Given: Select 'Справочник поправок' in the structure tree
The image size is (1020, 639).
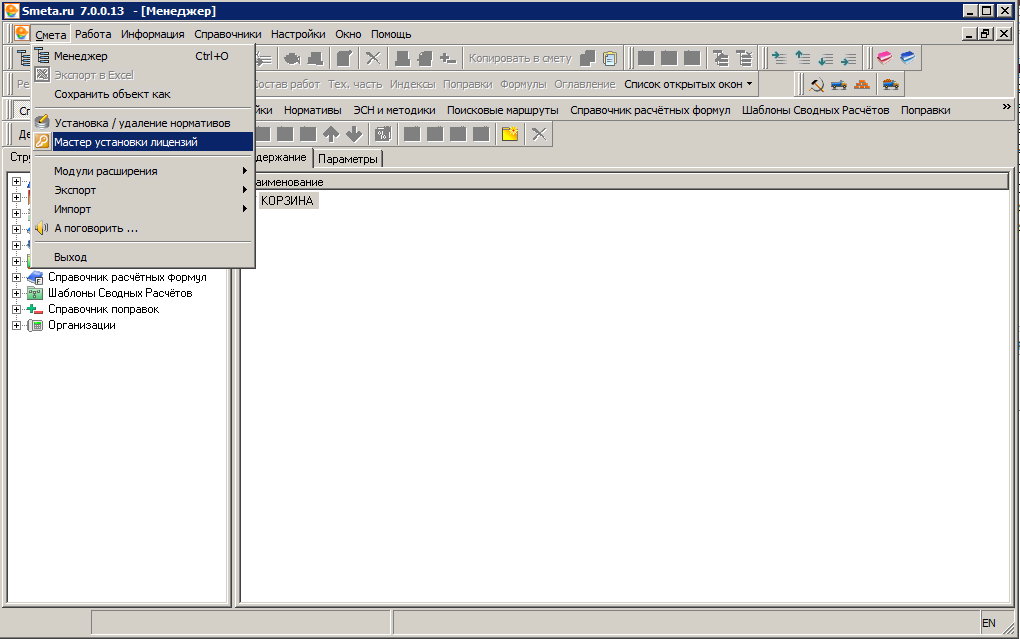Looking at the screenshot, I should [103, 309].
